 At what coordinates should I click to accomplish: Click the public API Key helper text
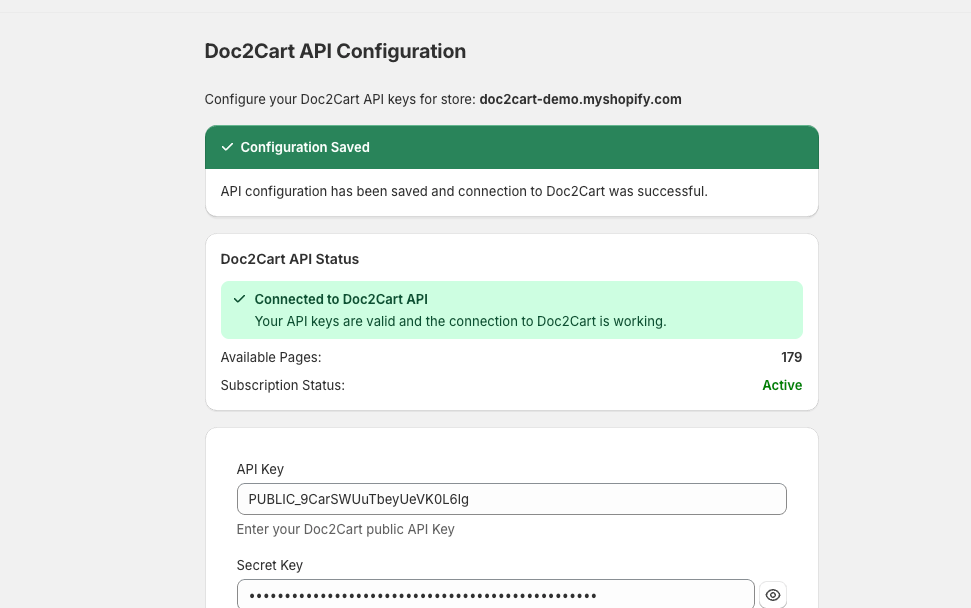point(343,529)
